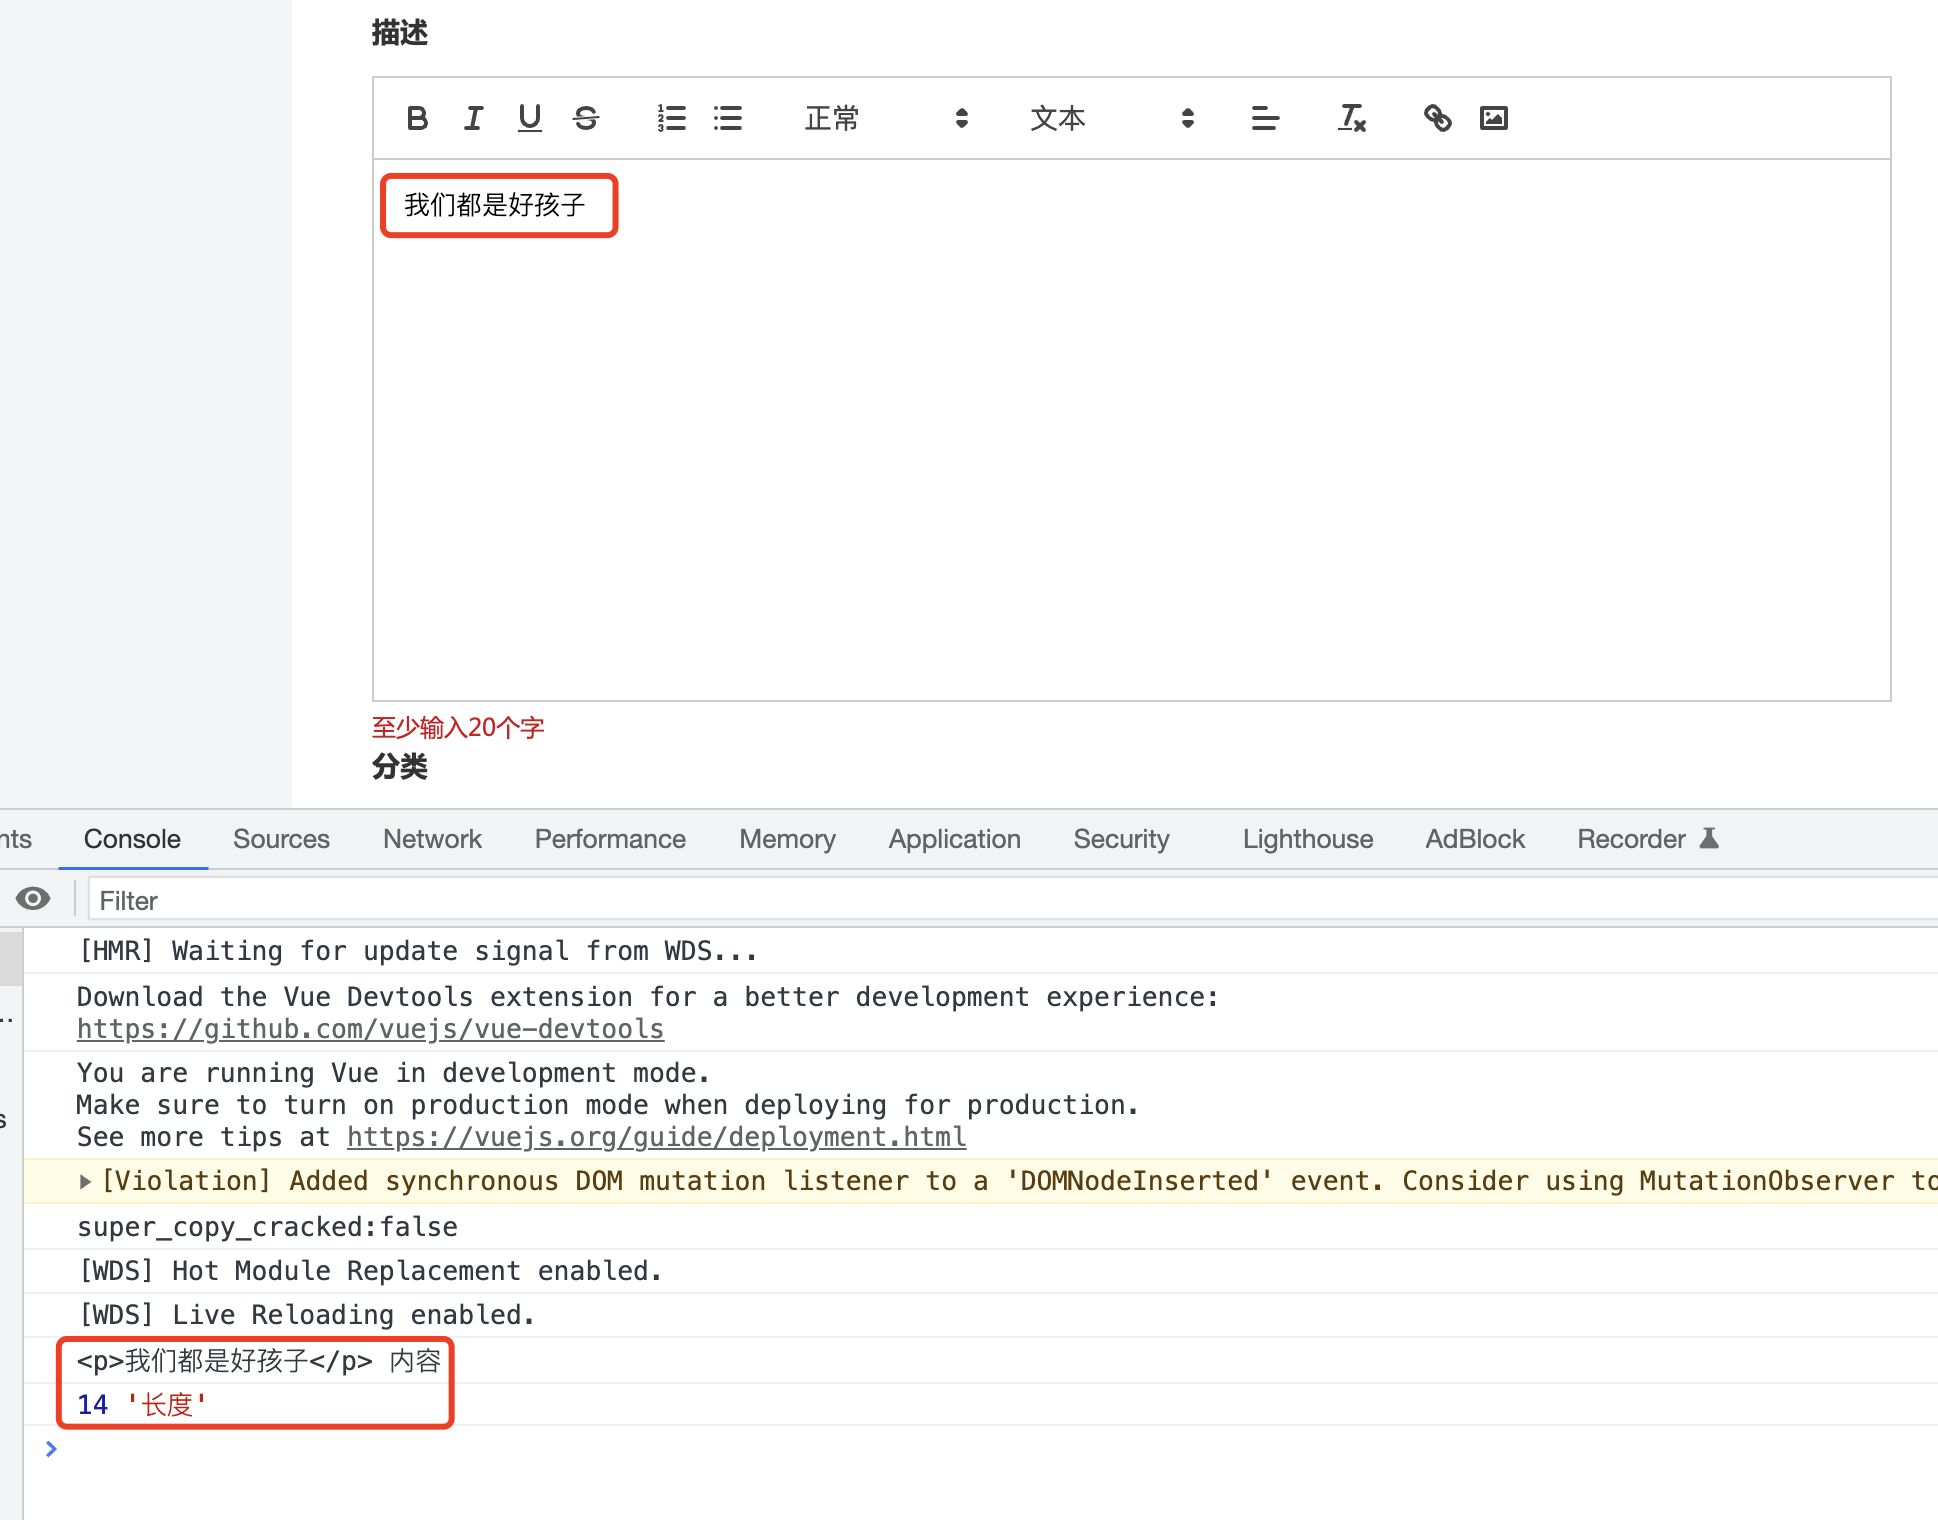Viewport: 1938px width, 1520px height.
Task: Open the text alignment picker
Action: [1265, 119]
